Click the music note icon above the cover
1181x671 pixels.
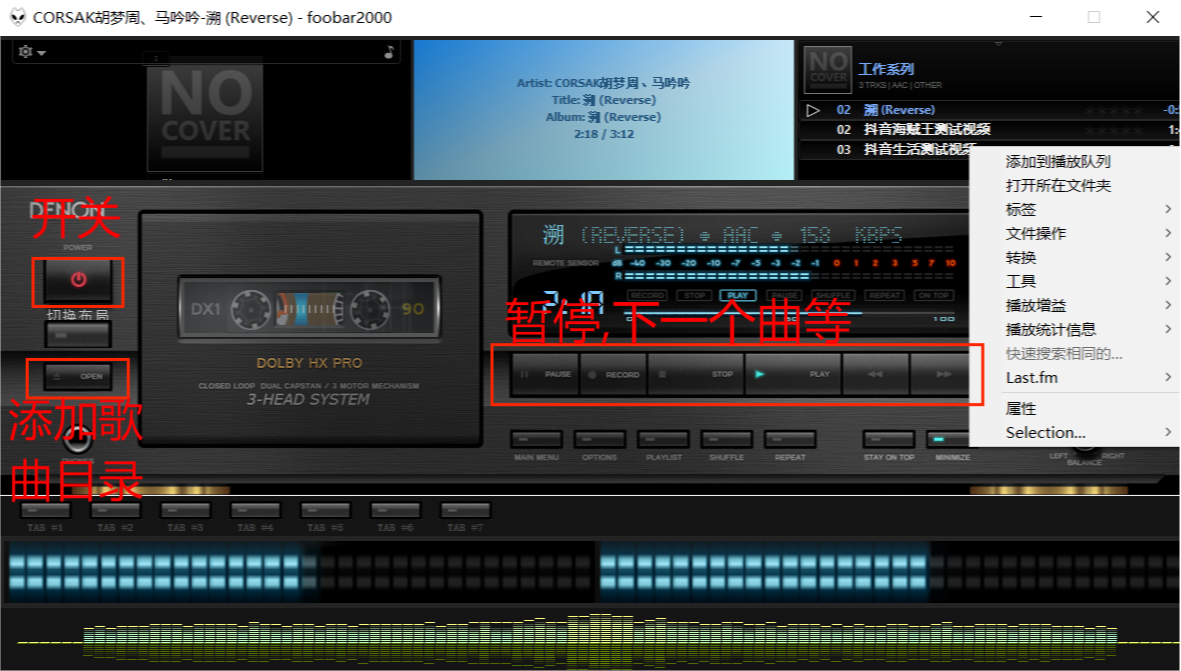(x=389, y=52)
